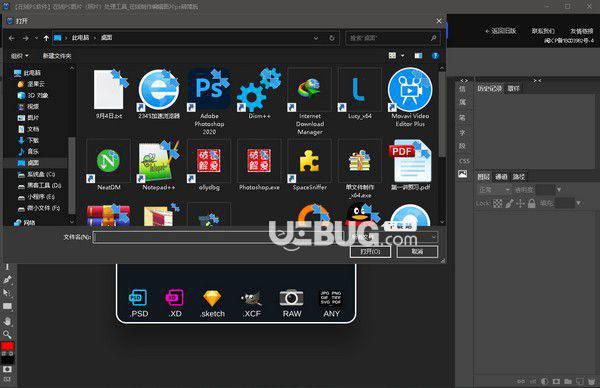
Task: Click the Quick Mask camera icon
Action: click(7, 369)
